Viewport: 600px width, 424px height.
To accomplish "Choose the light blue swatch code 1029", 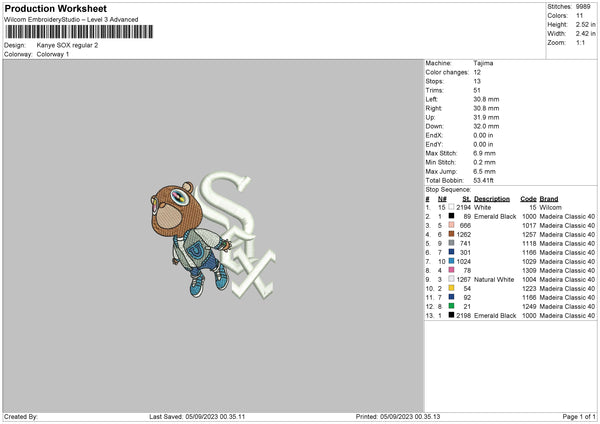I will (x=451, y=261).
